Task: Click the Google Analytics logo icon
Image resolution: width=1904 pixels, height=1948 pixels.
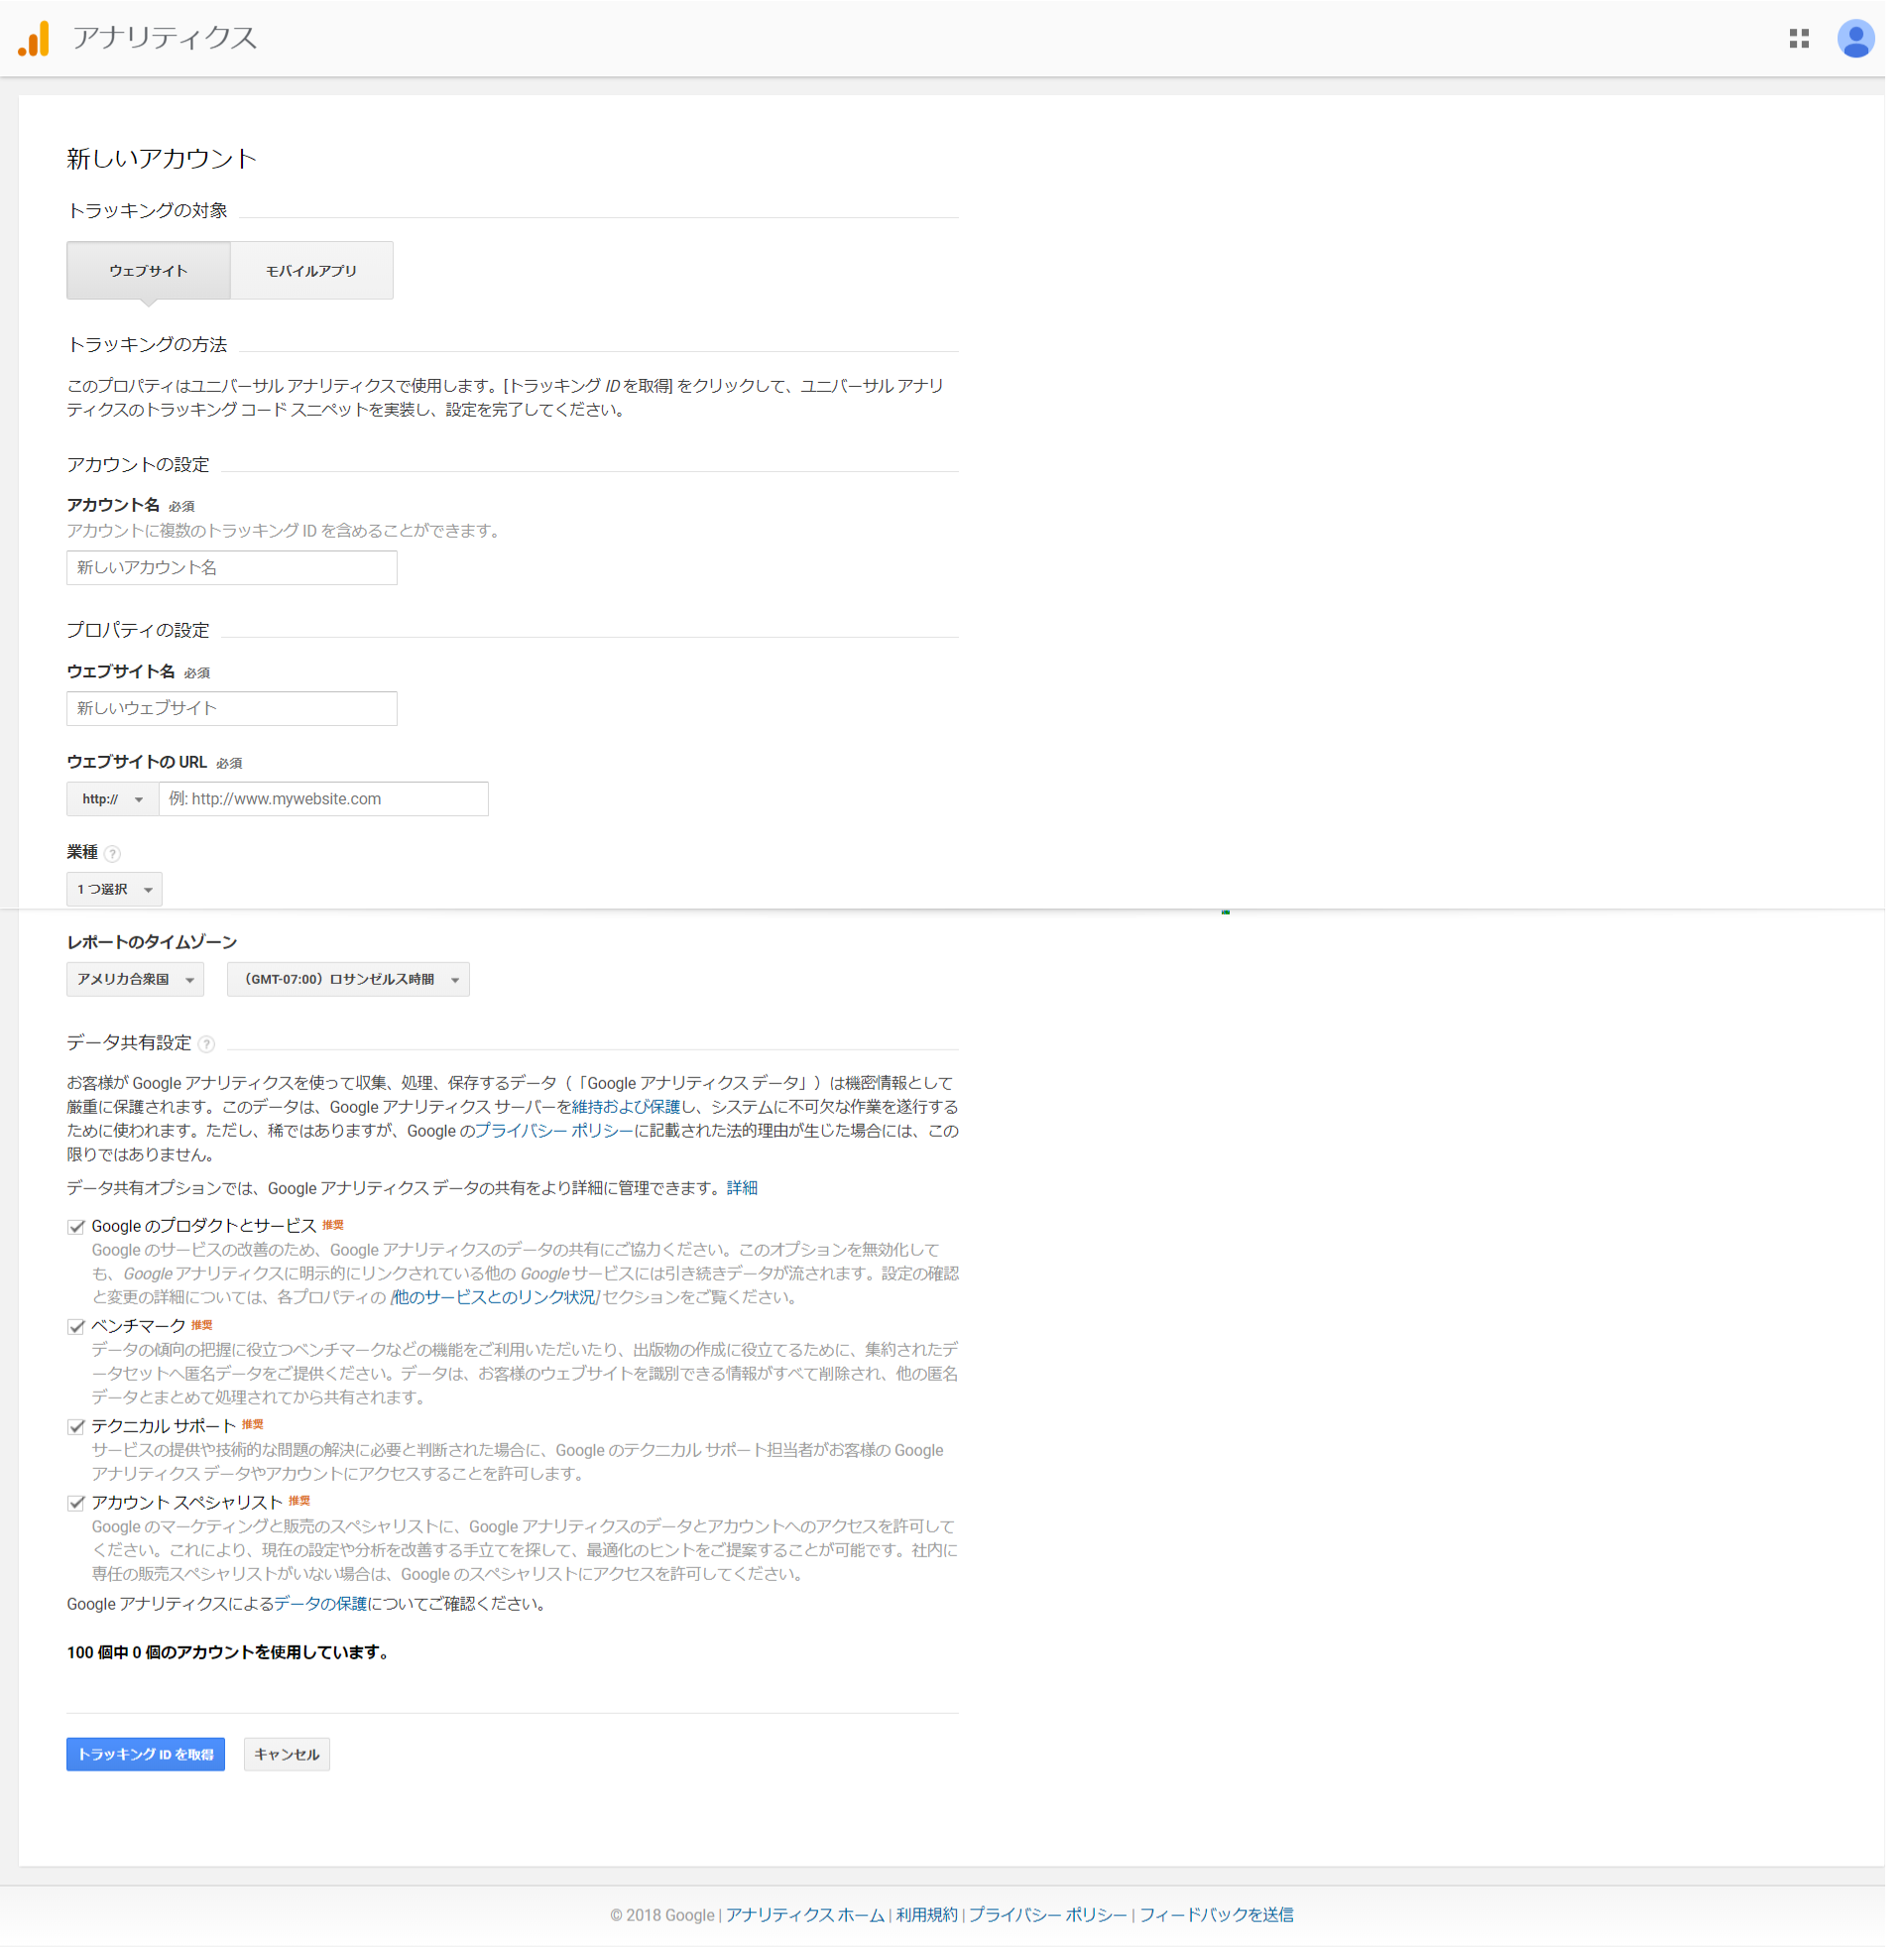Action: 34,38
